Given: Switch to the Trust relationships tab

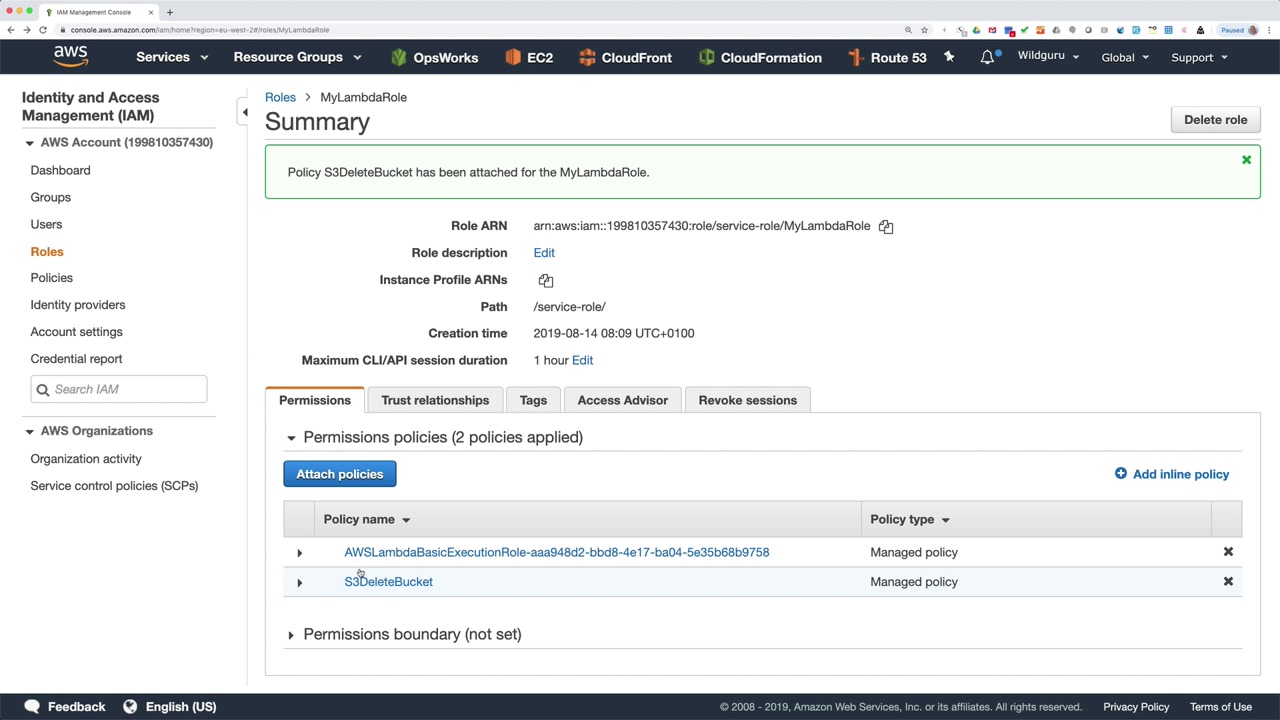Looking at the screenshot, I should pos(435,400).
